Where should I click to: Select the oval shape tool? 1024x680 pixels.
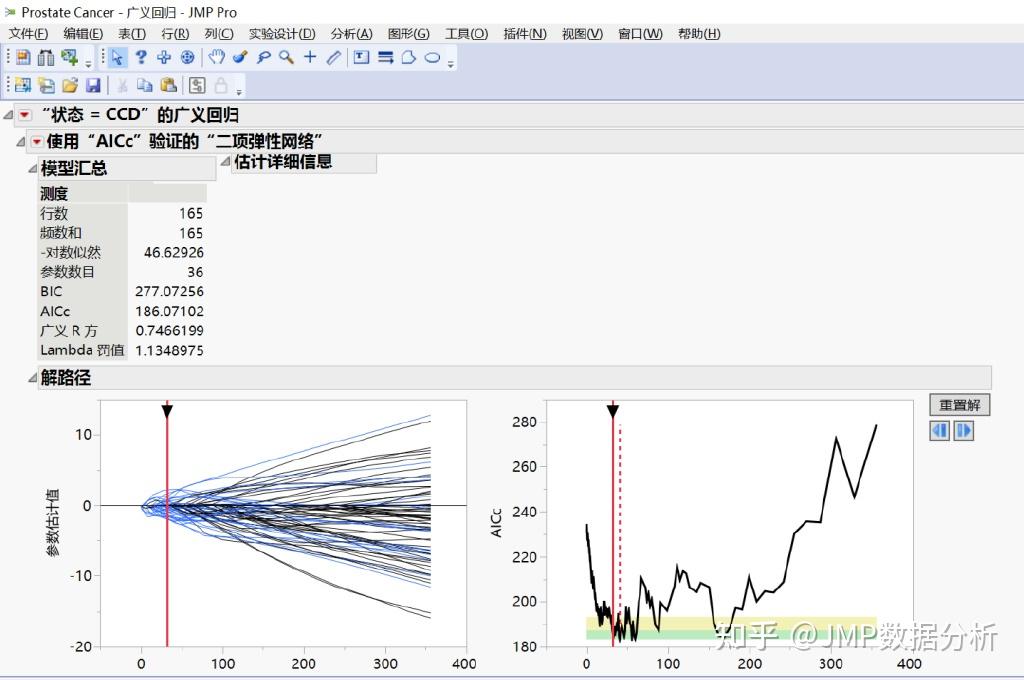(432, 57)
